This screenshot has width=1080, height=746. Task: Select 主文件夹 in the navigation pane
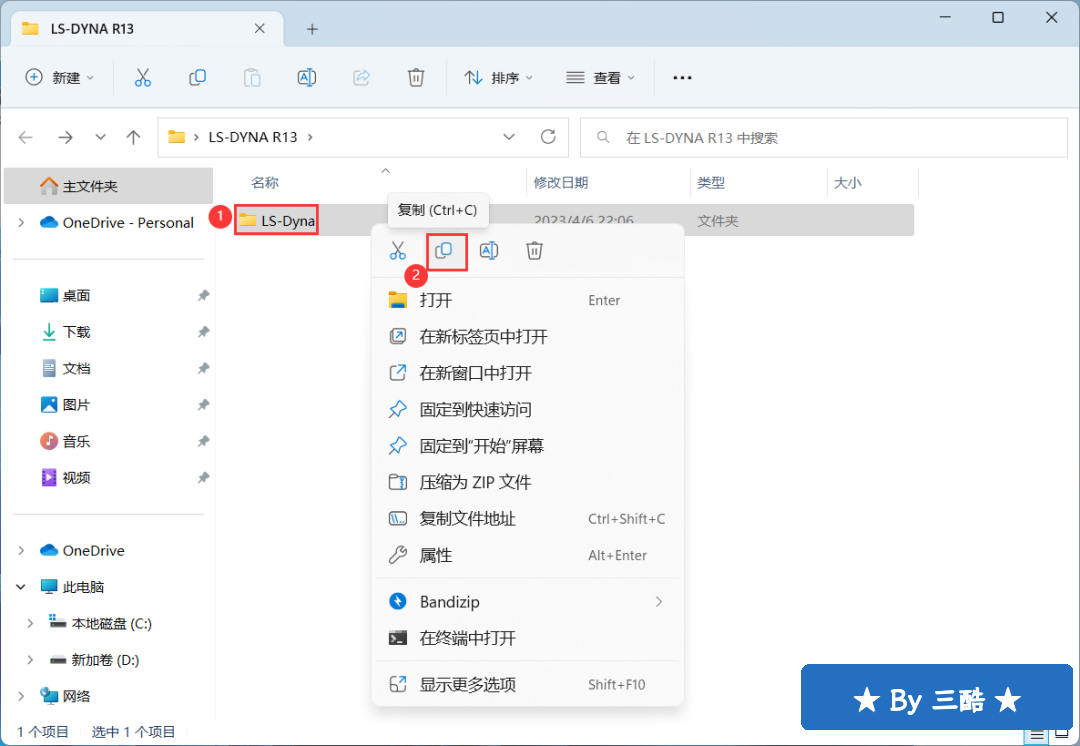[x=108, y=186]
